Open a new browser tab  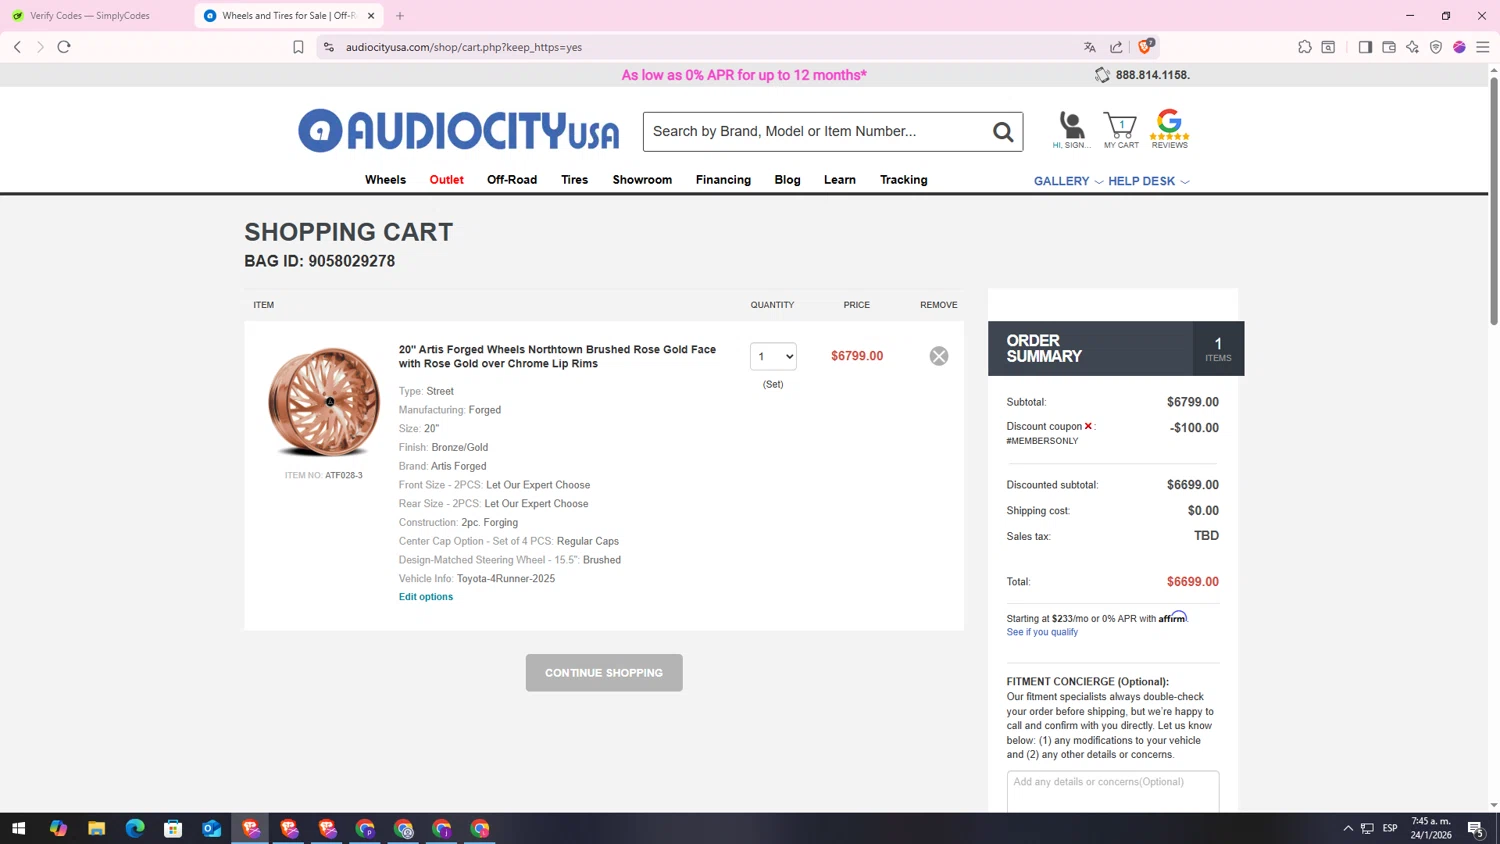[400, 16]
